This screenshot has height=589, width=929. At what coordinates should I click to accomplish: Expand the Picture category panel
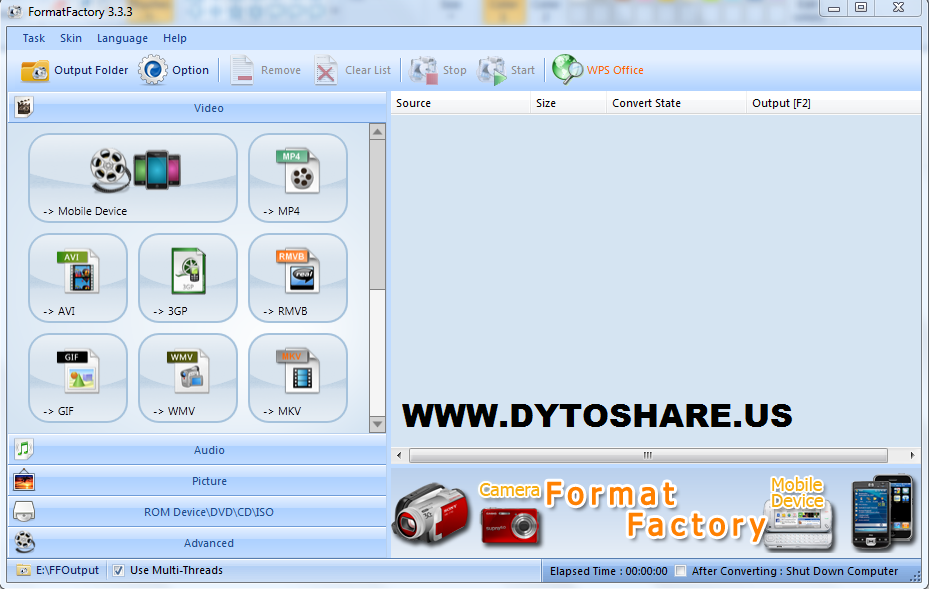coord(197,481)
